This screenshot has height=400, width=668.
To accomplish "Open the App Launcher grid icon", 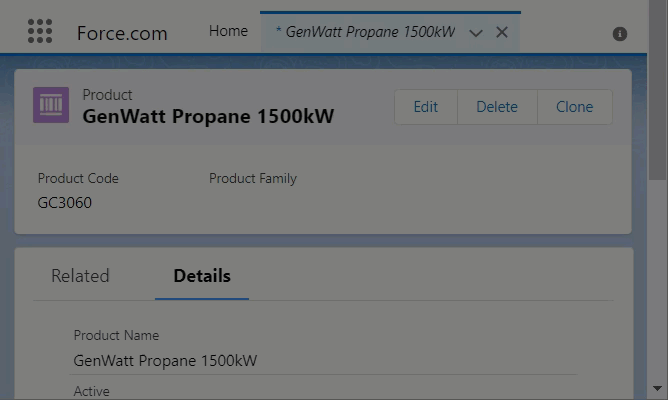I will (40, 32).
